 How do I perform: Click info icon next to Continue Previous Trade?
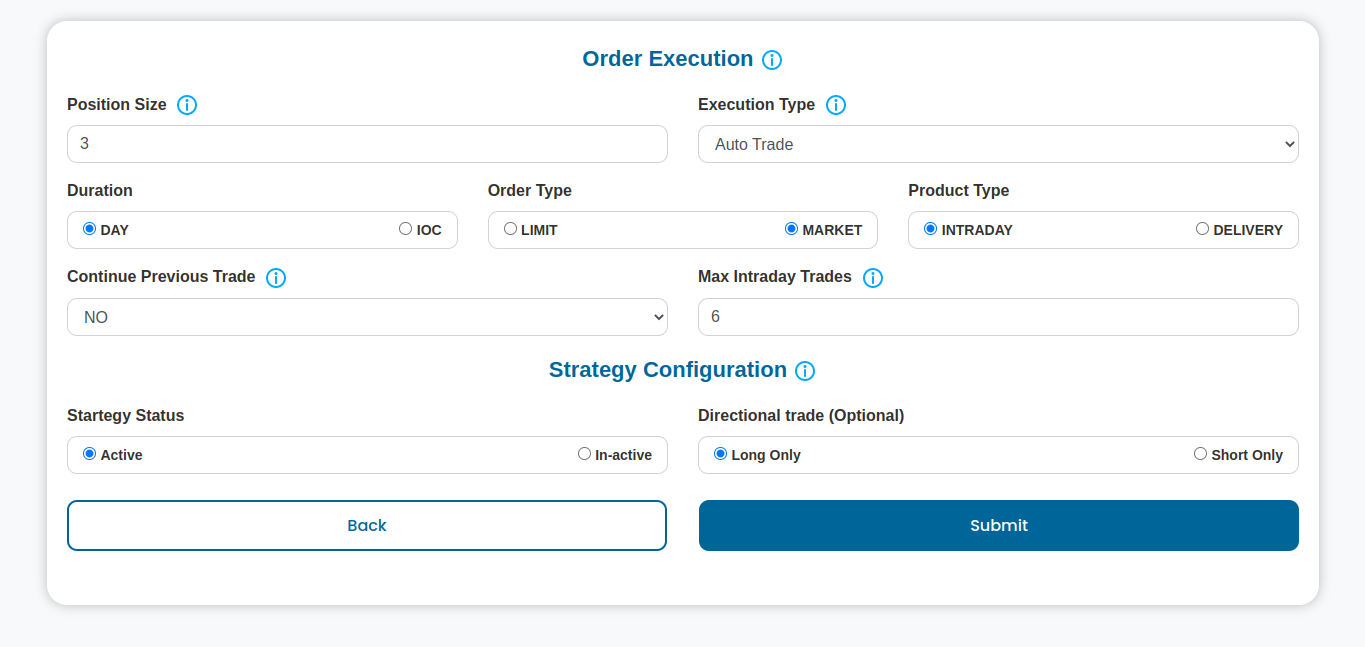coord(276,278)
